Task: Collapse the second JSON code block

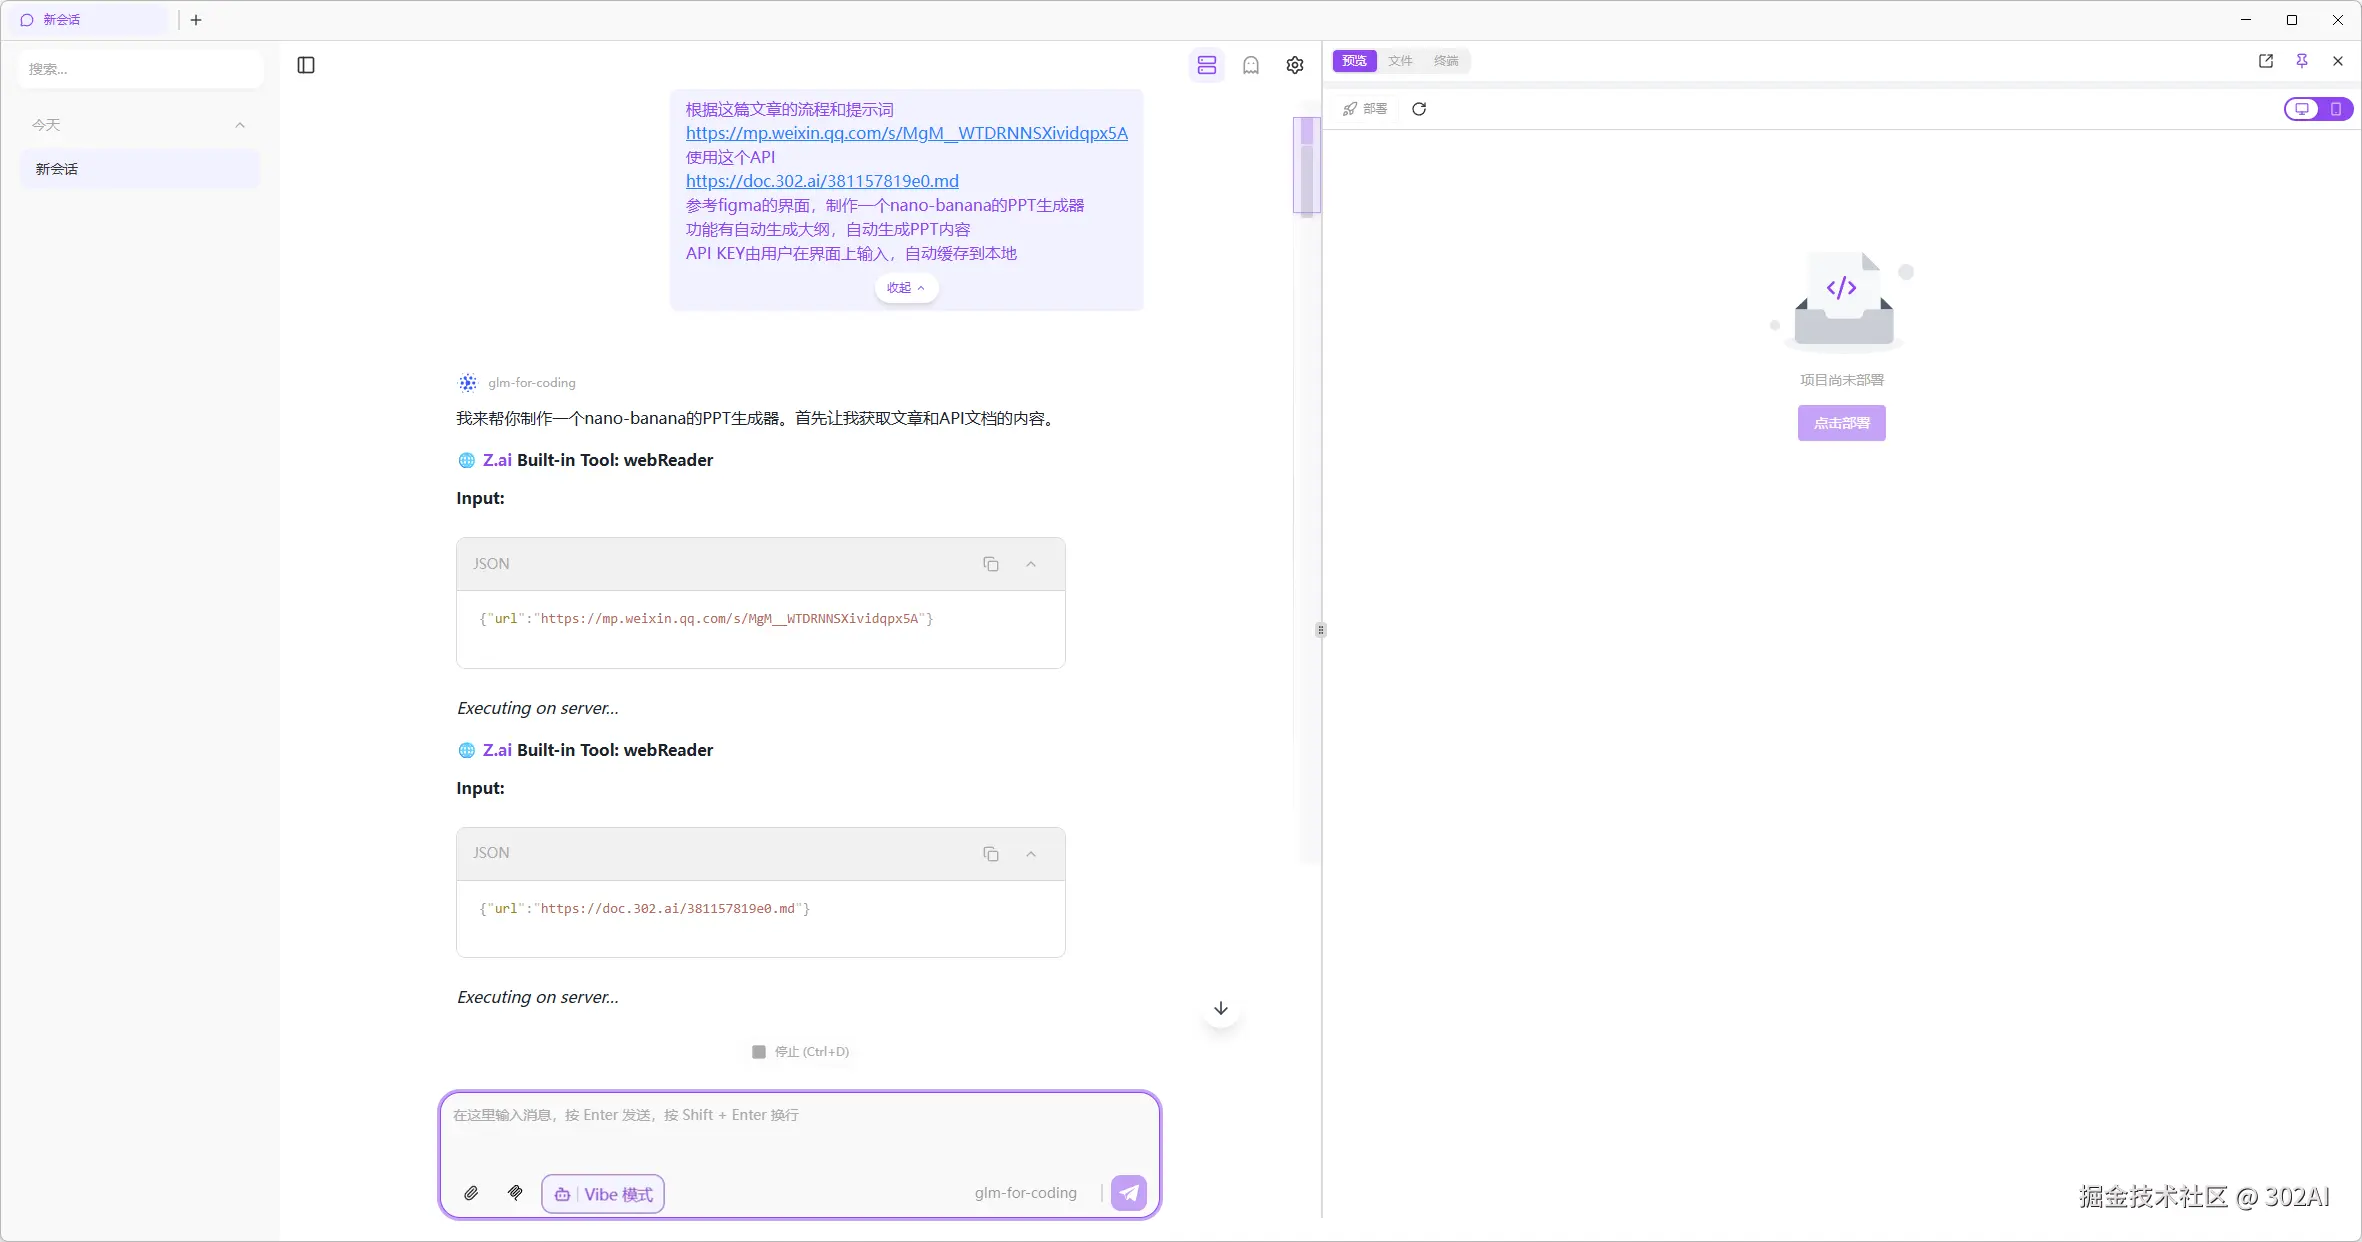Action: [x=1031, y=854]
